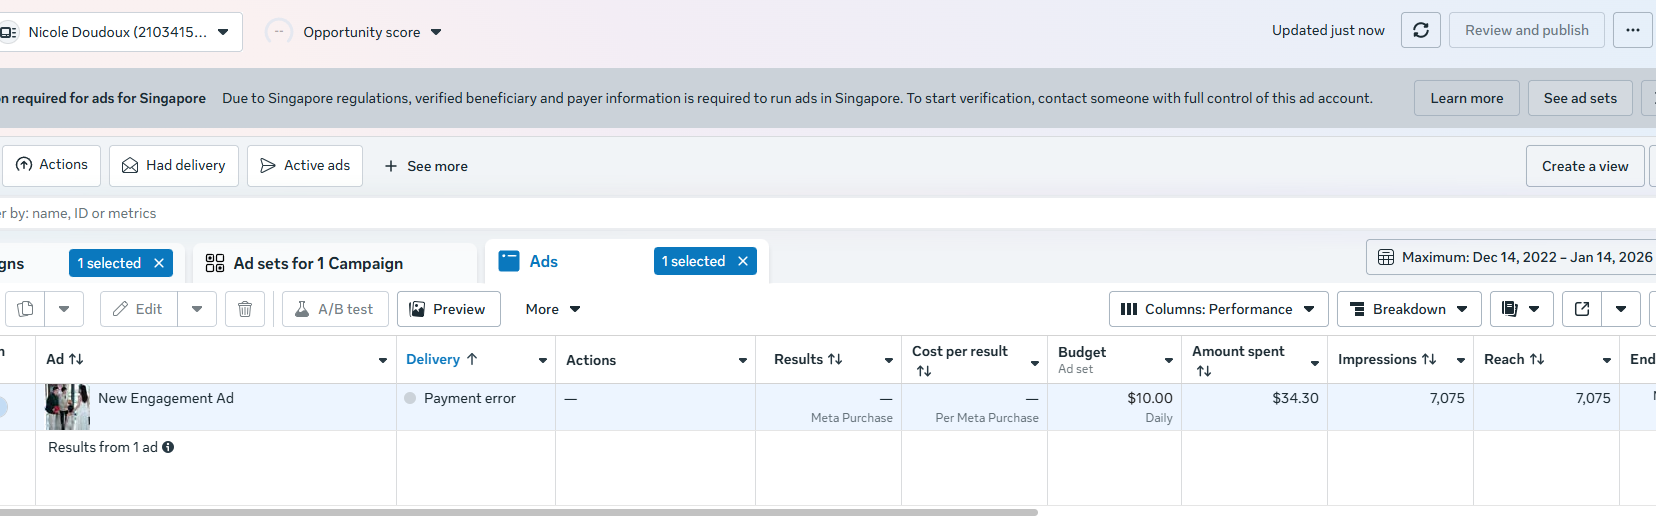Viewport: 1656px width, 523px height.
Task: Click the info icon beside Results from 1 ad
Action: coord(168,447)
